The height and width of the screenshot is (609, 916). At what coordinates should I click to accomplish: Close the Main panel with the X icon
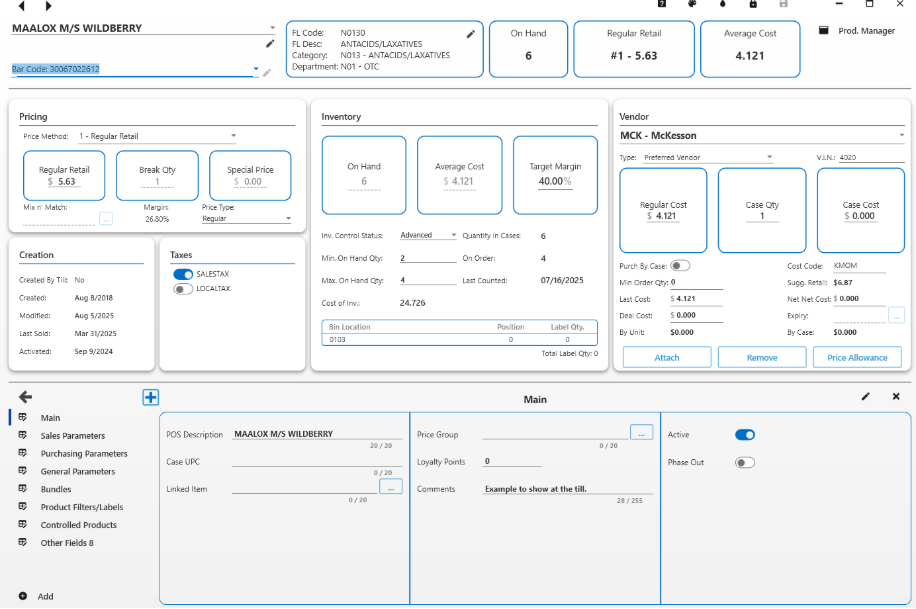point(896,396)
